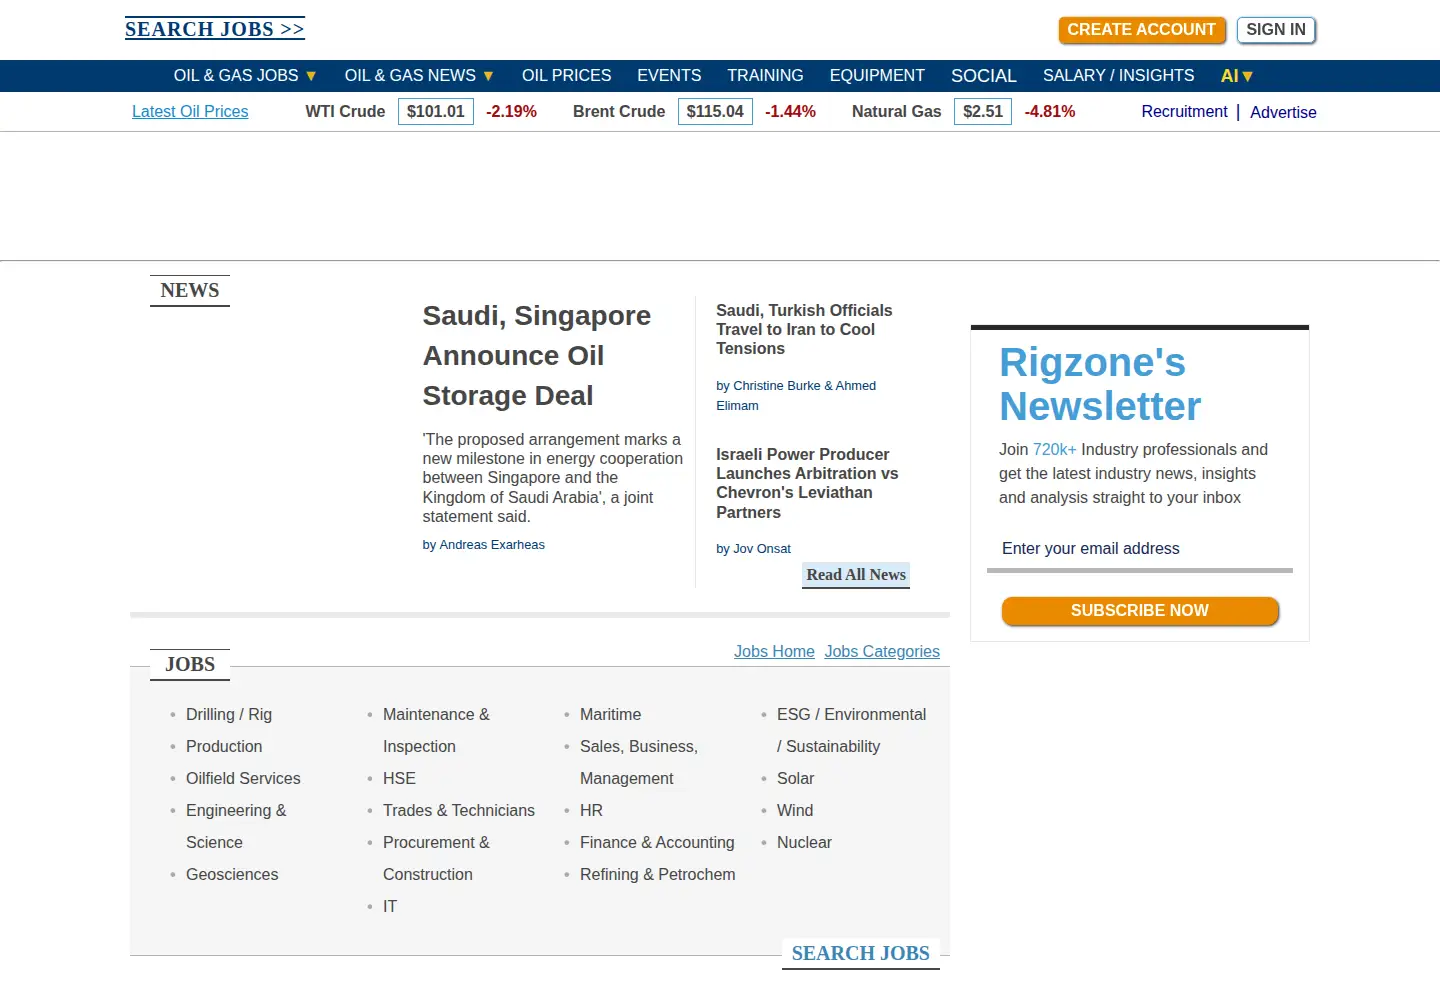Select Drilling / Rig job category
This screenshot has width=1440, height=1000.
click(229, 715)
